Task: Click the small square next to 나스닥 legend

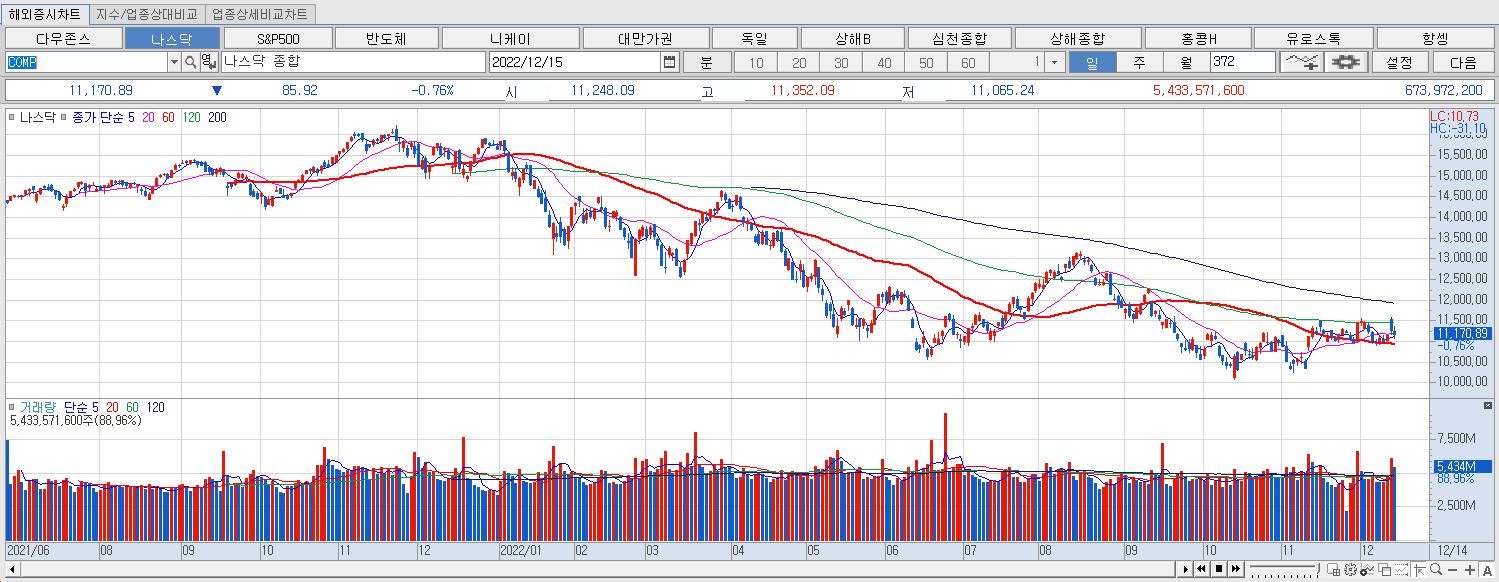Action: pos(11,118)
